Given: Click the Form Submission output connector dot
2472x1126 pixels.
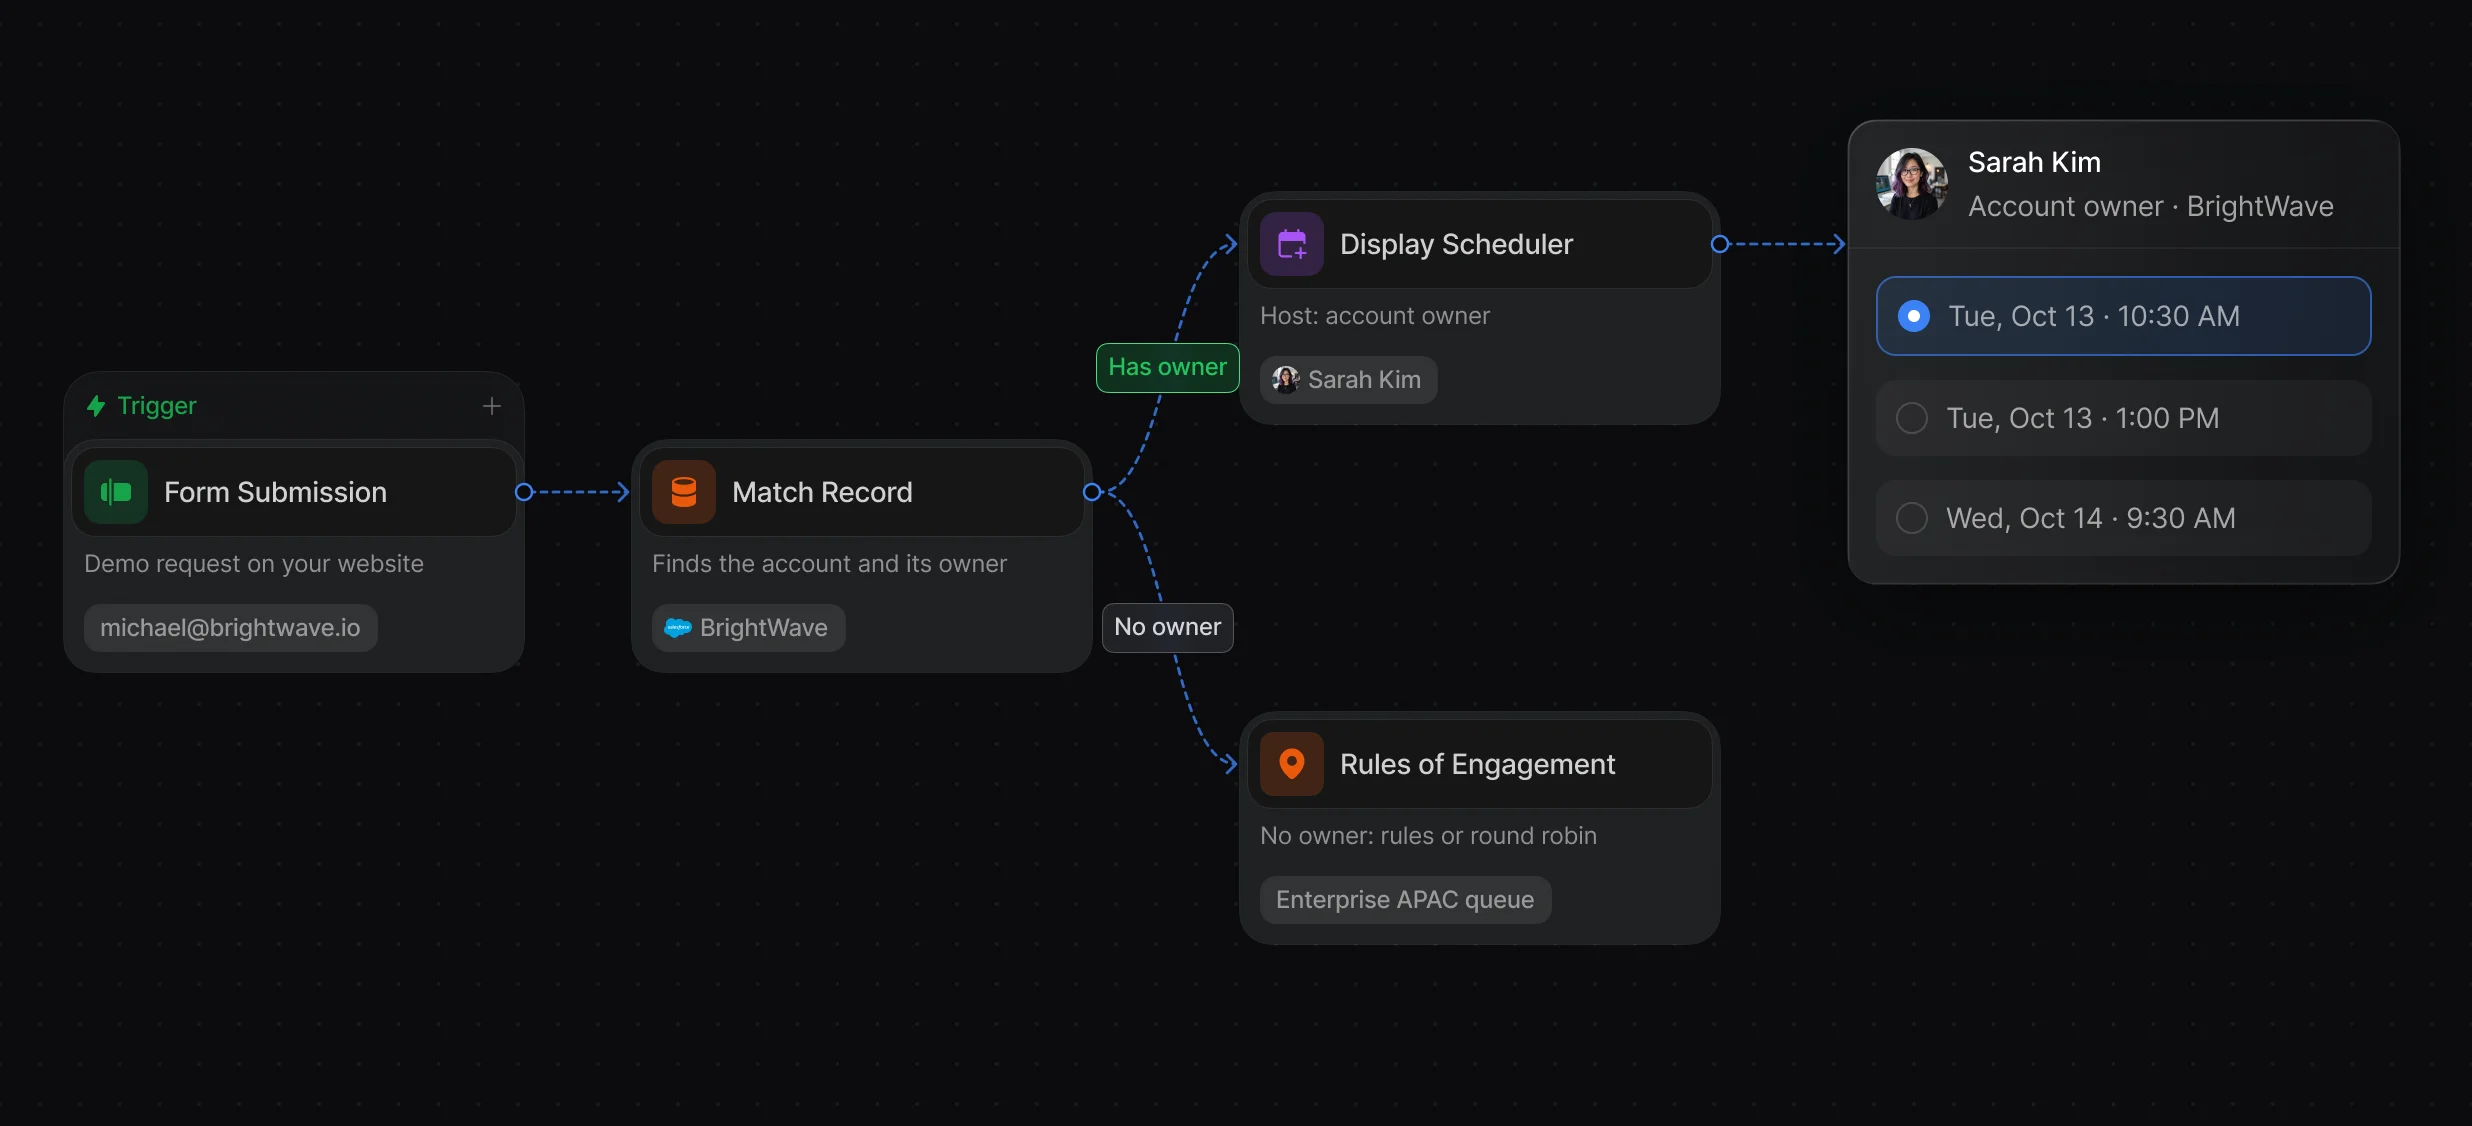Looking at the screenshot, I should 523,492.
